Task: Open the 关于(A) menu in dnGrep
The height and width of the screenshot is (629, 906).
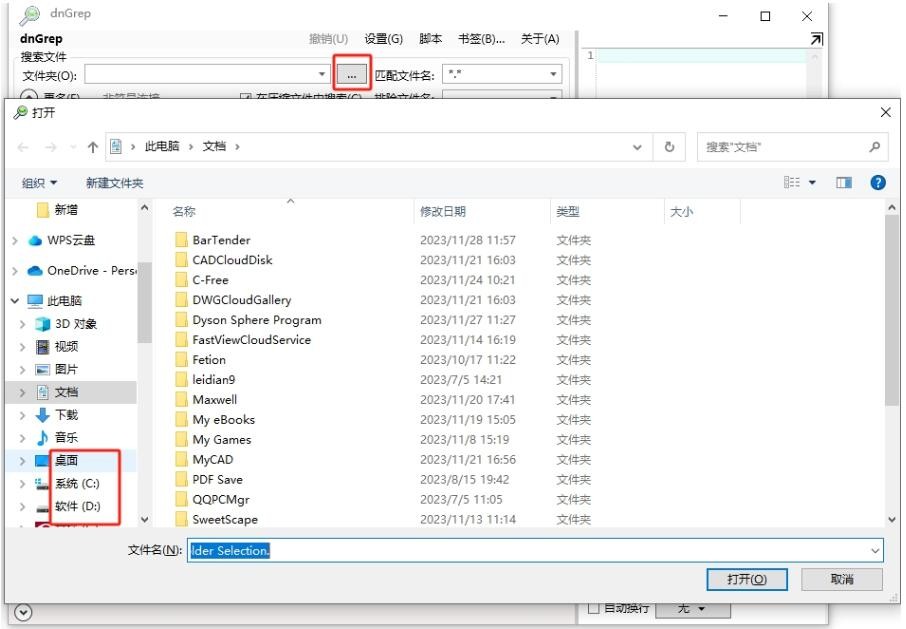Action: coord(540,39)
